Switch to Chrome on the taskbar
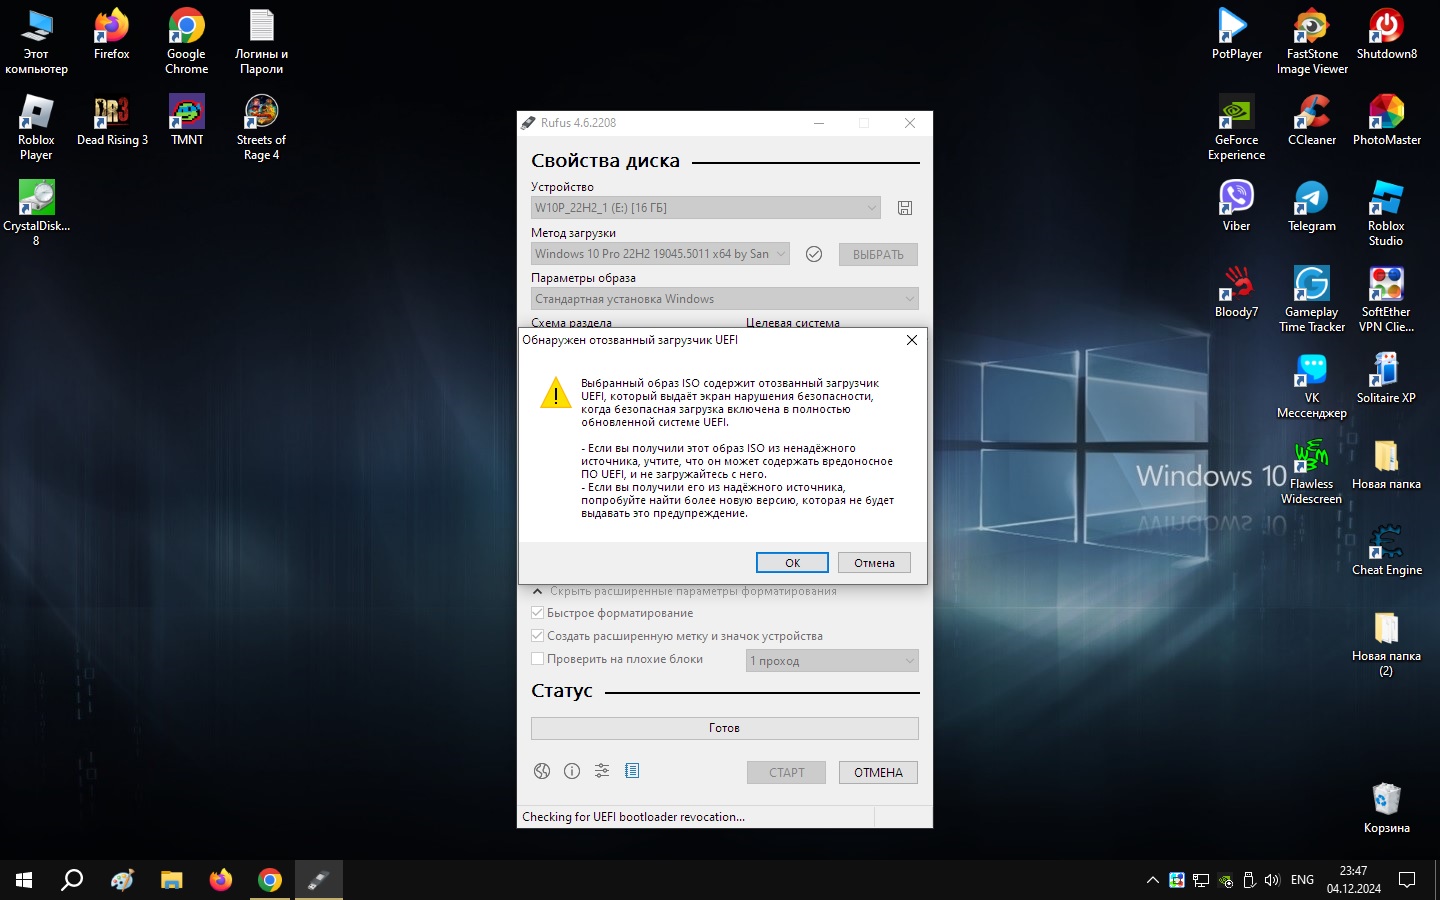The image size is (1440, 900). (x=270, y=880)
